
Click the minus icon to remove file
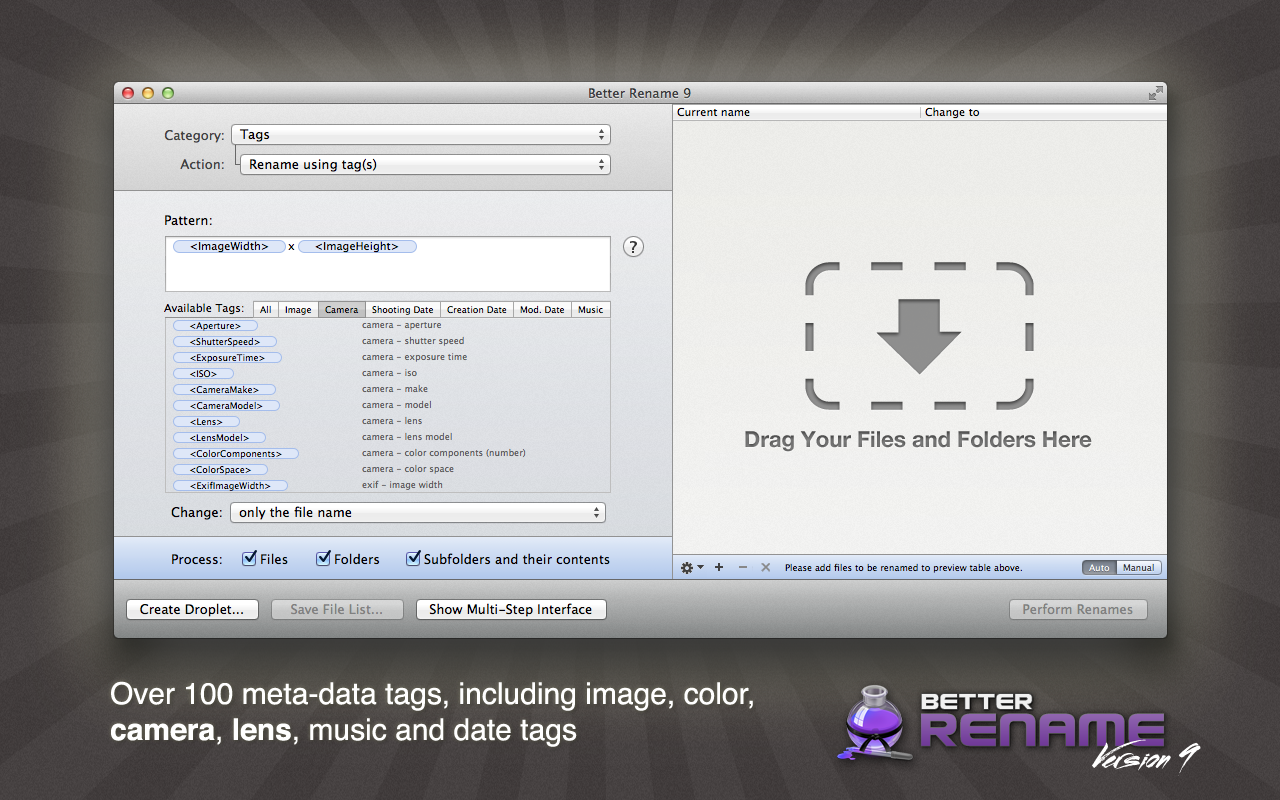tap(742, 567)
